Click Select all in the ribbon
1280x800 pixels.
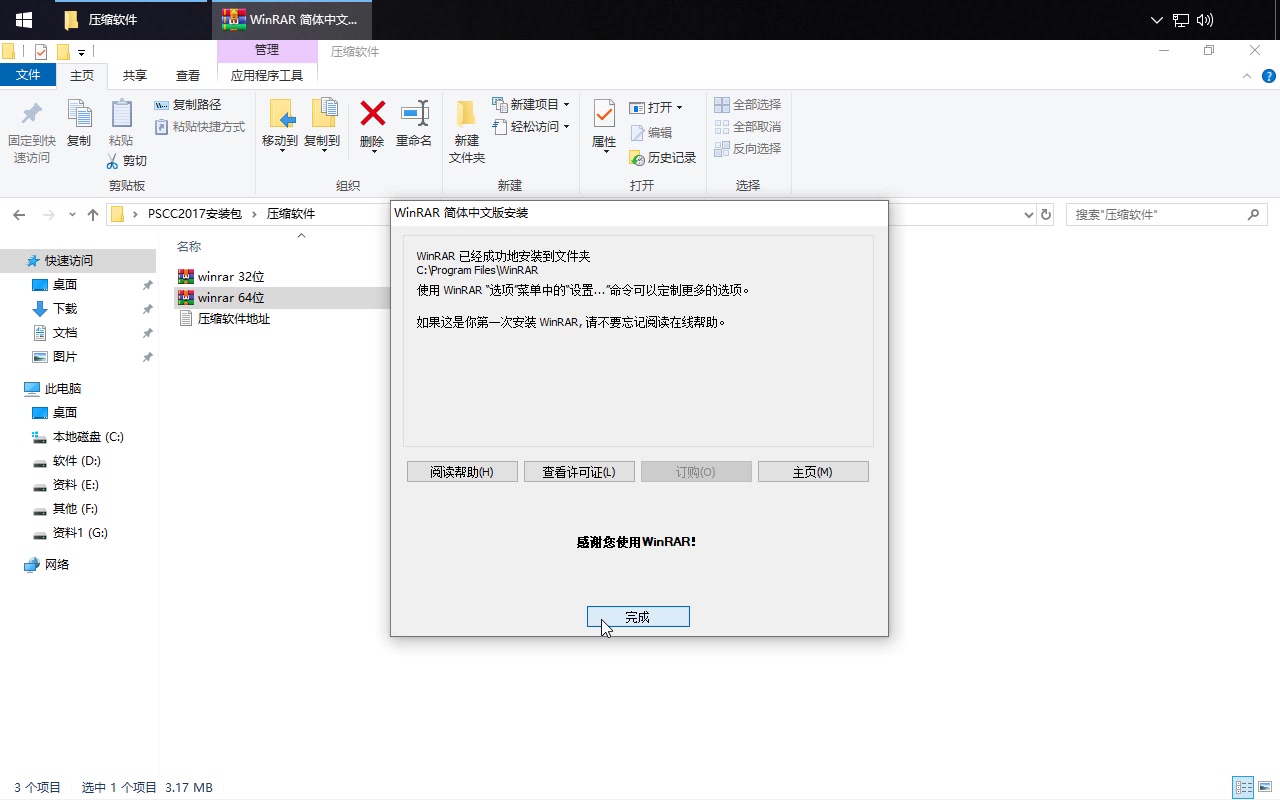(x=748, y=104)
